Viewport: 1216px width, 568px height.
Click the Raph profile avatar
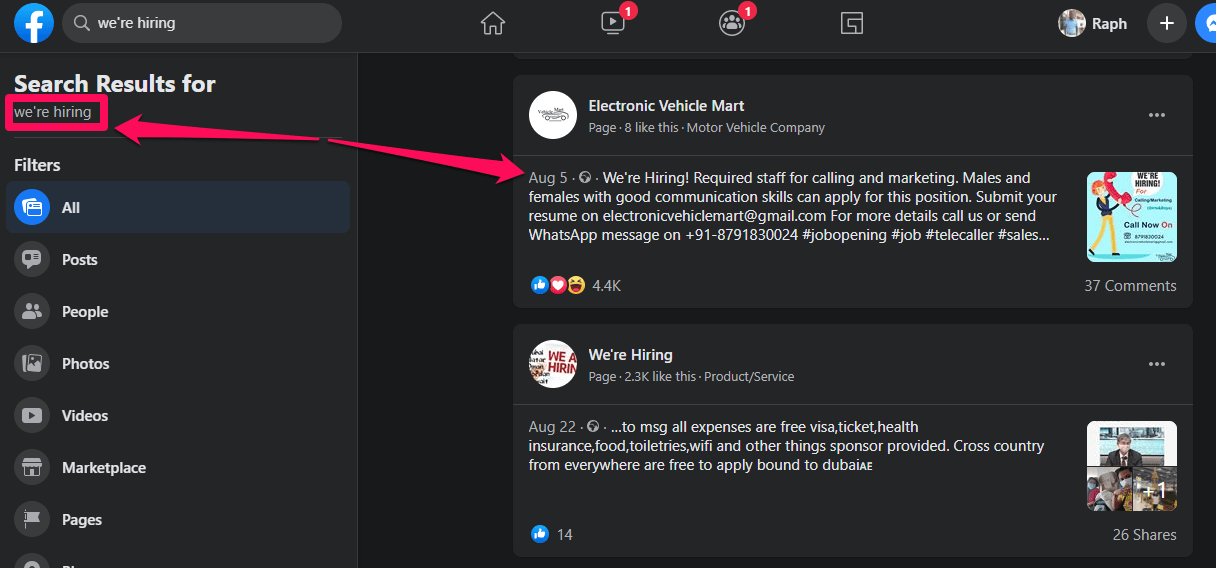pyautogui.click(x=1072, y=23)
